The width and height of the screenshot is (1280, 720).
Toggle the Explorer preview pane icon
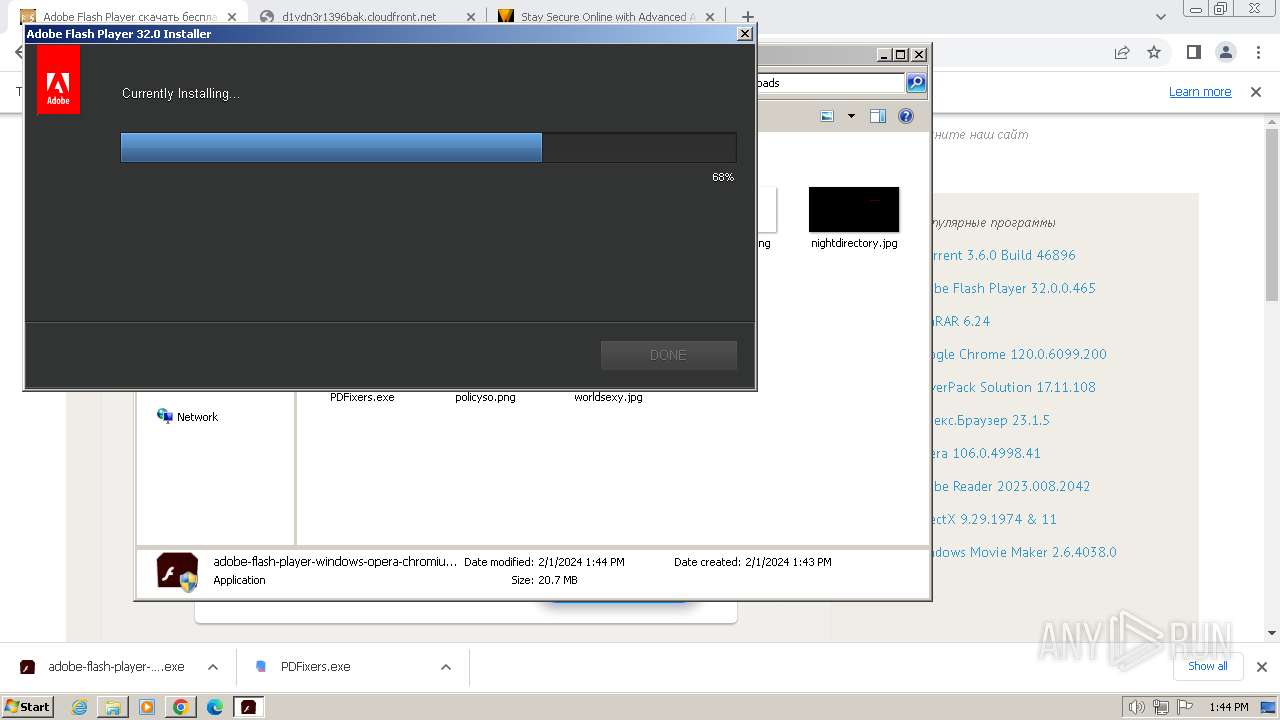878,116
